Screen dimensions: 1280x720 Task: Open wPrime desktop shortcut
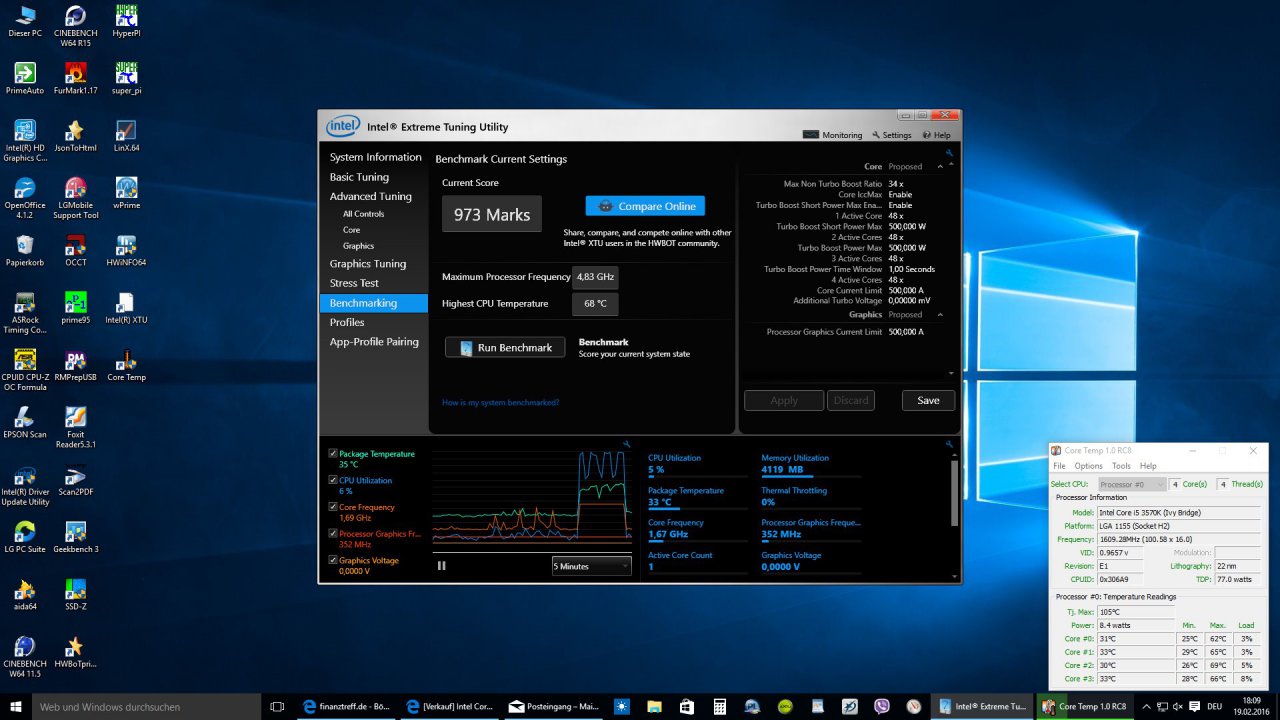(126, 193)
